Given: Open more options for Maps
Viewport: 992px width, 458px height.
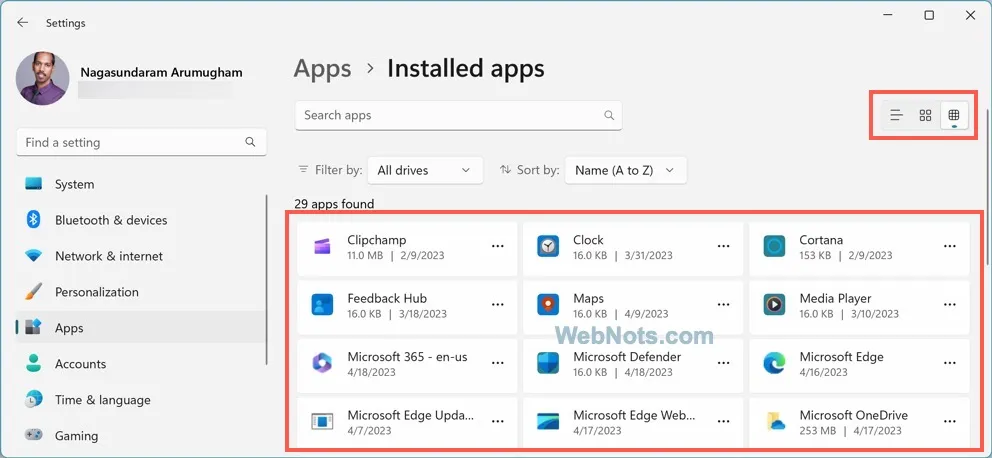Looking at the screenshot, I should coord(724,305).
